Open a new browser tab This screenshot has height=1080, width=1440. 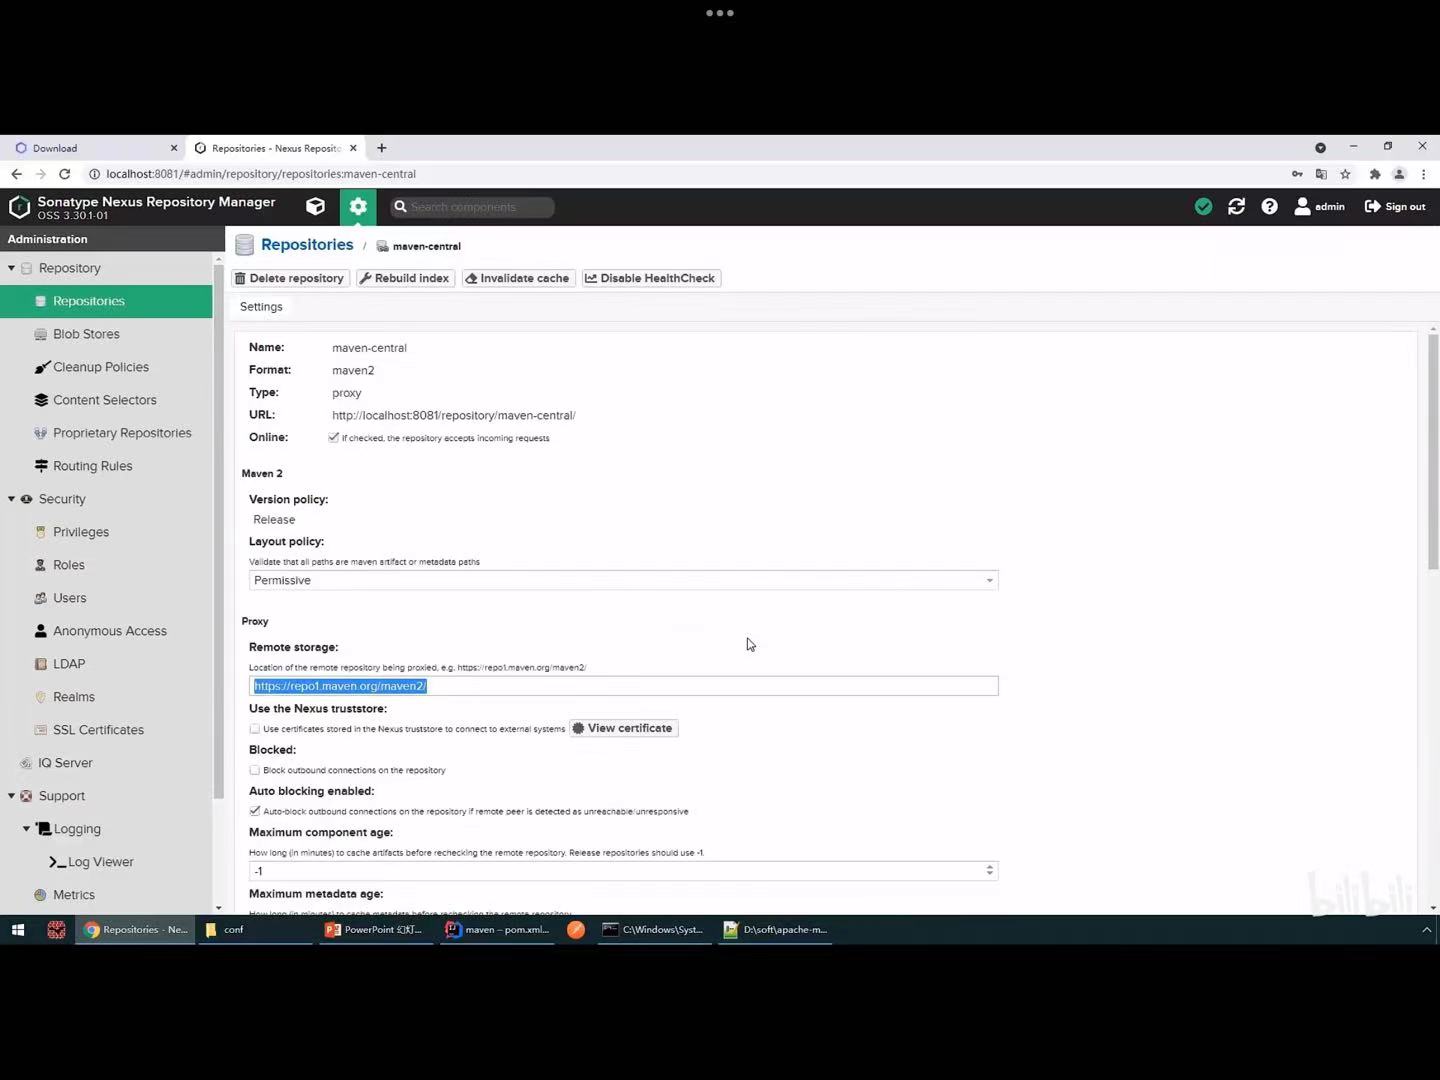pyautogui.click(x=381, y=148)
